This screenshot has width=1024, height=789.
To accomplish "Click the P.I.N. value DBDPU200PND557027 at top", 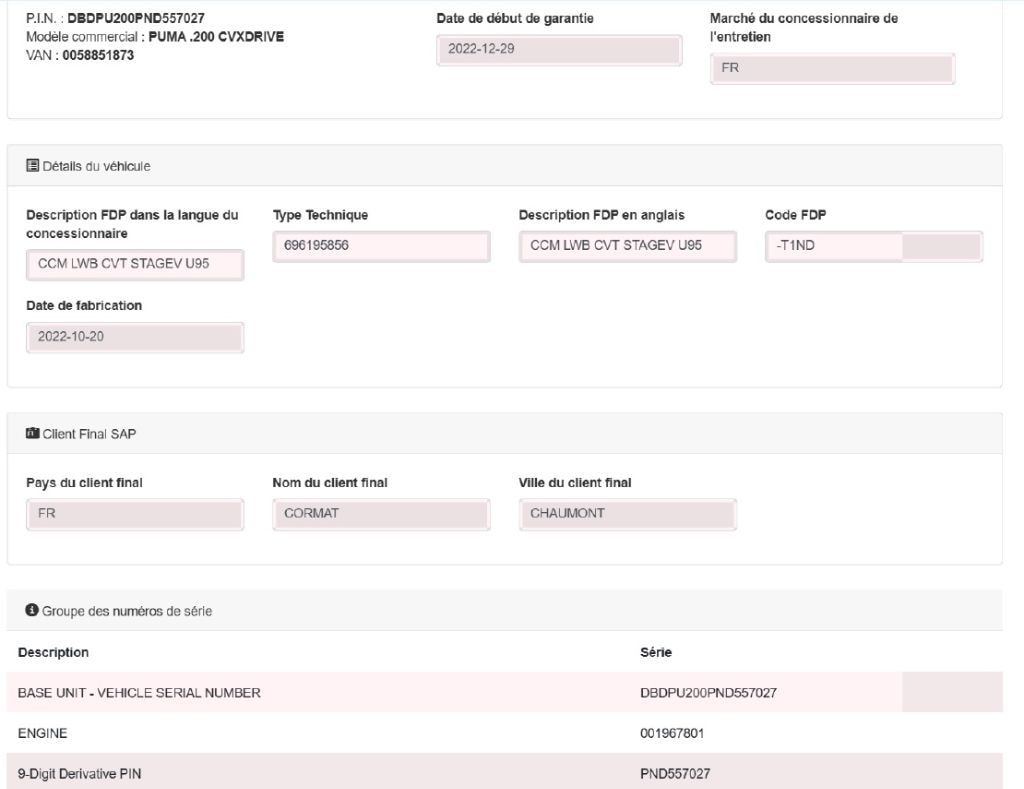I will pos(136,18).
